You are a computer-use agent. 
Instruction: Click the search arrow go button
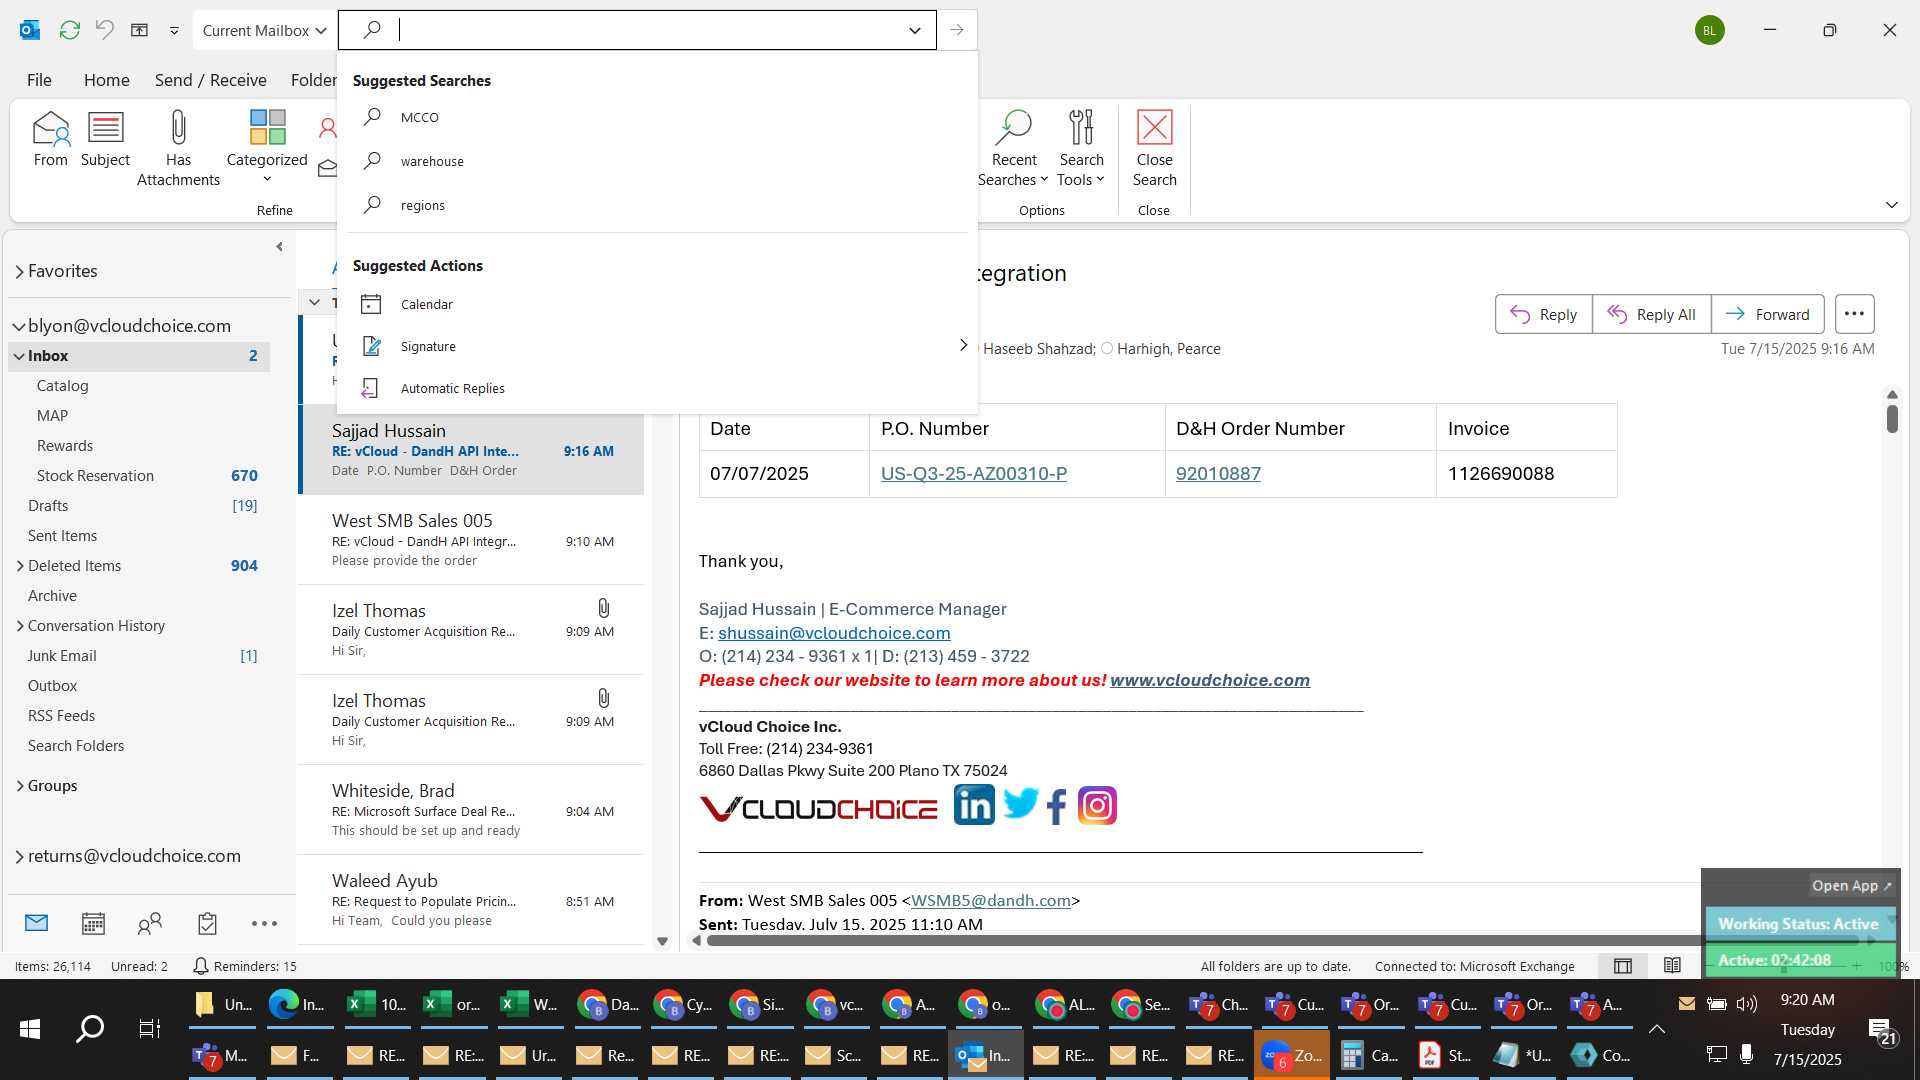click(x=956, y=30)
